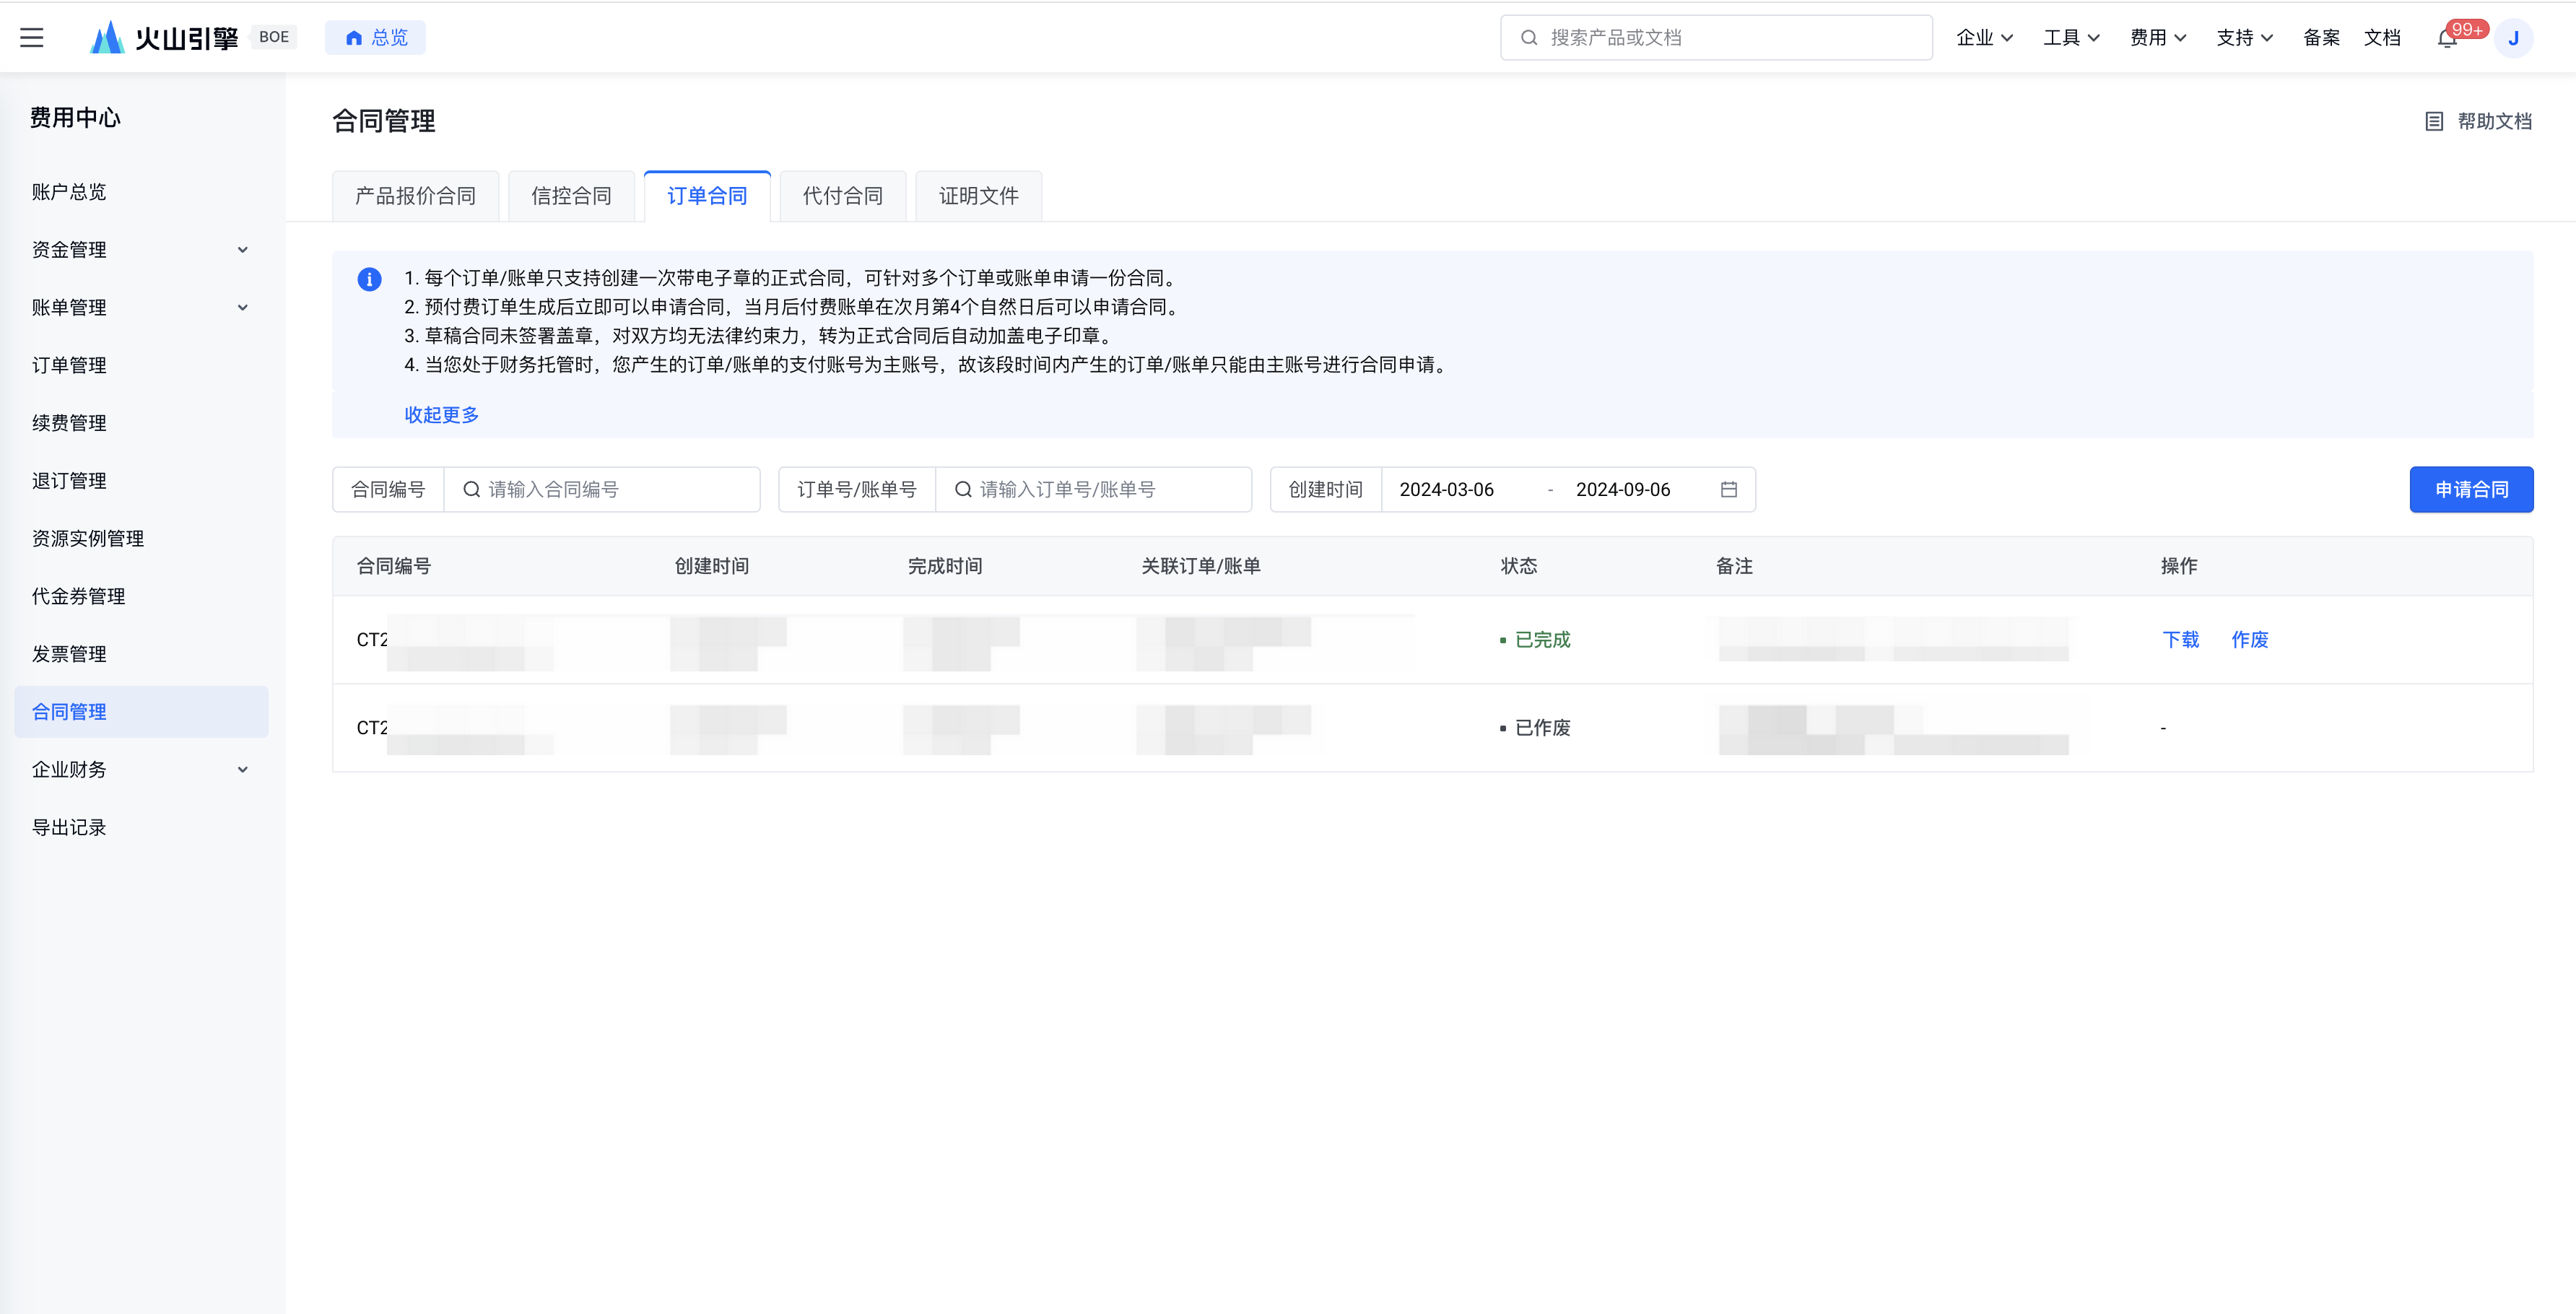Click the 火山引擎 logo

click(x=164, y=38)
